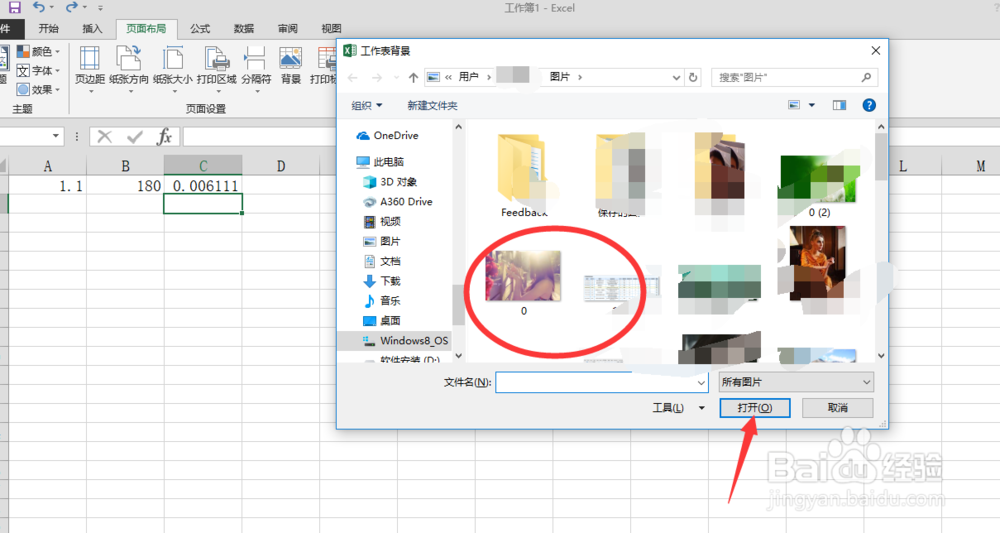Expand the view options dropdown arrow

[812, 105]
